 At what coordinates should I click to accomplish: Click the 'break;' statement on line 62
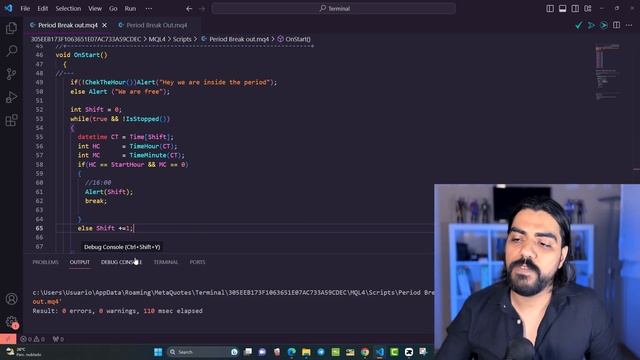pyautogui.click(x=96, y=201)
